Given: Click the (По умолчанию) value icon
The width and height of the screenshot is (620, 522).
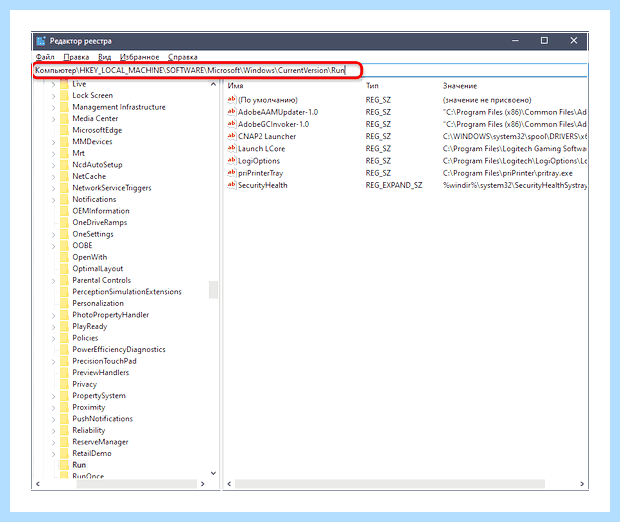Looking at the screenshot, I should [x=232, y=100].
